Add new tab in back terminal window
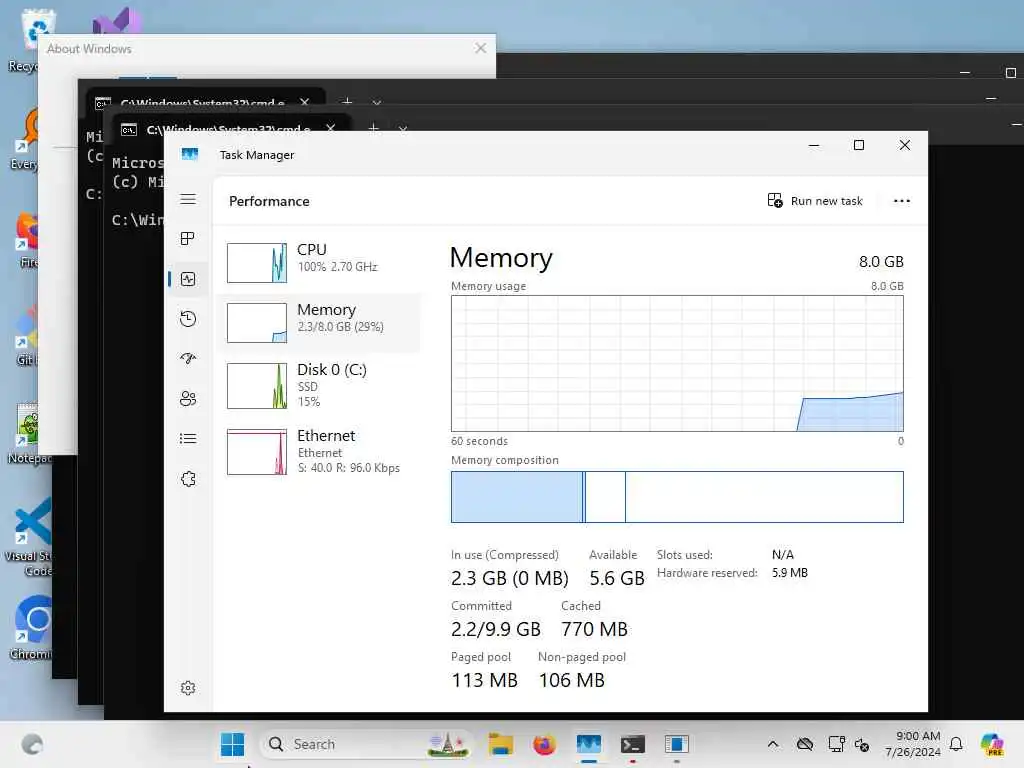Screen dimensions: 1024x768 (347, 102)
